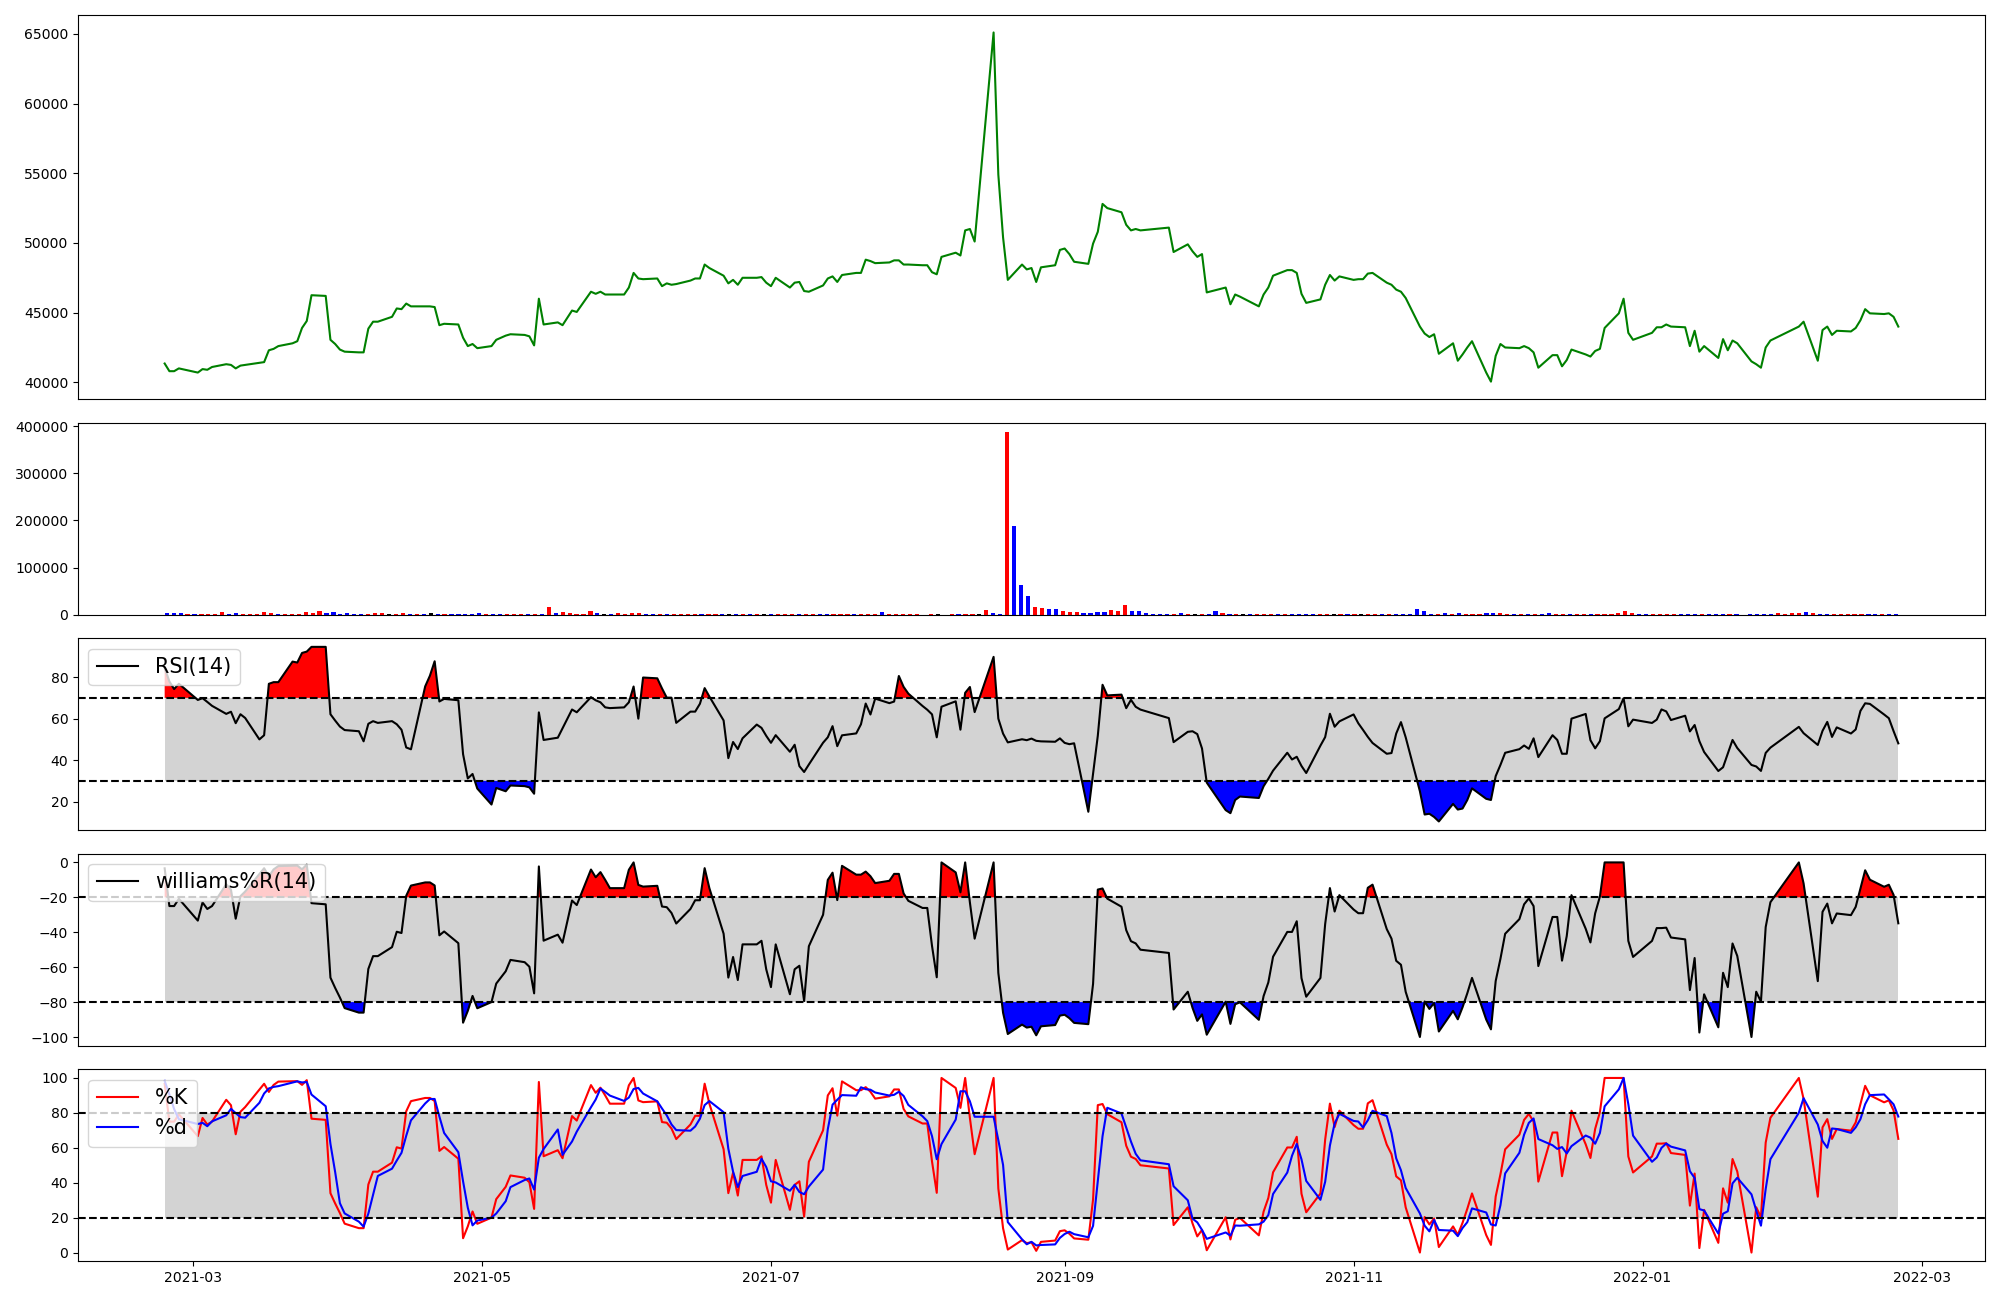The width and height of the screenshot is (2000, 1300).
Task: Click the %K legend text
Action: [x=171, y=1097]
